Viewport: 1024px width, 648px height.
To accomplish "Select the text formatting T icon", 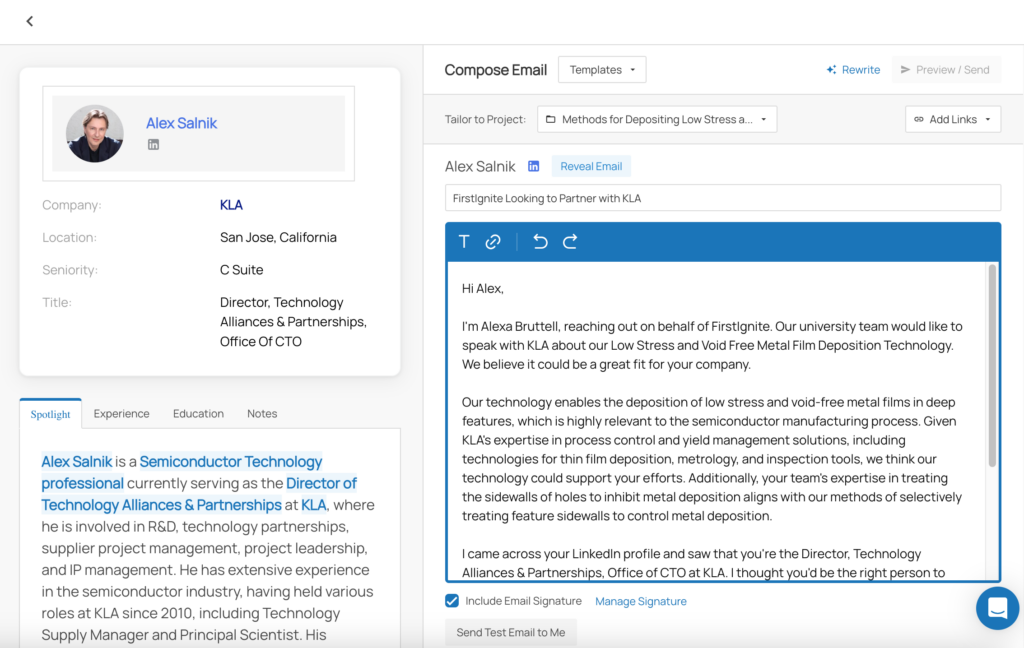I will tap(464, 242).
